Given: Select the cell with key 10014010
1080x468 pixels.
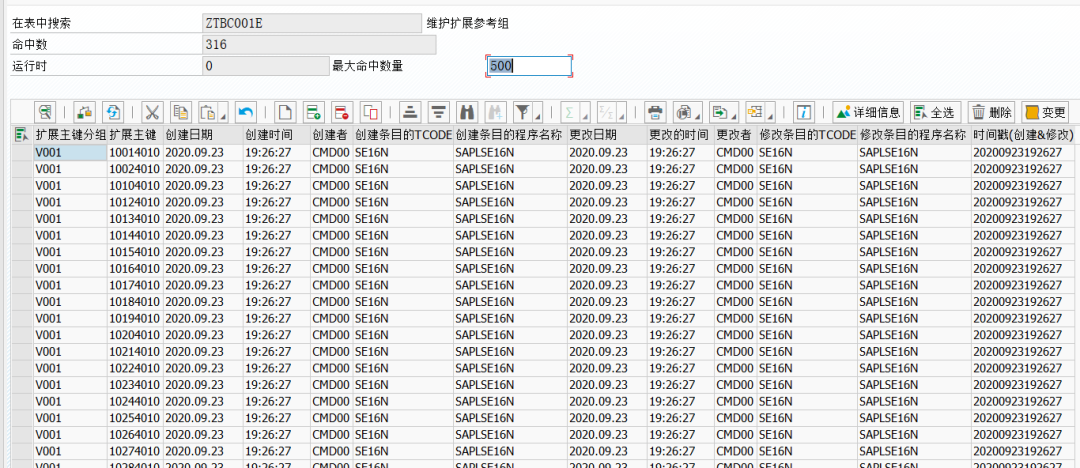Looking at the screenshot, I should pos(135,152).
